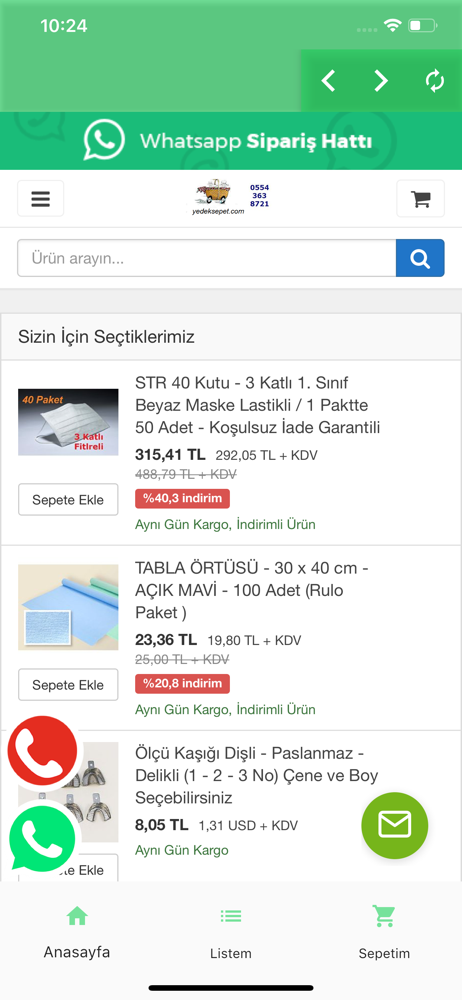
Task: Click the blue search magnifier button
Action: (420, 258)
